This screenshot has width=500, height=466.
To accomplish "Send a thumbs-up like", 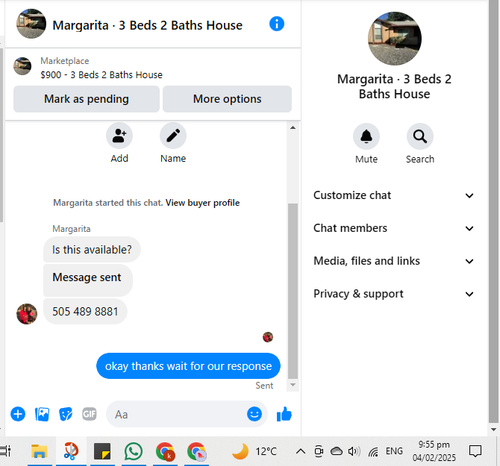I will tap(284, 414).
